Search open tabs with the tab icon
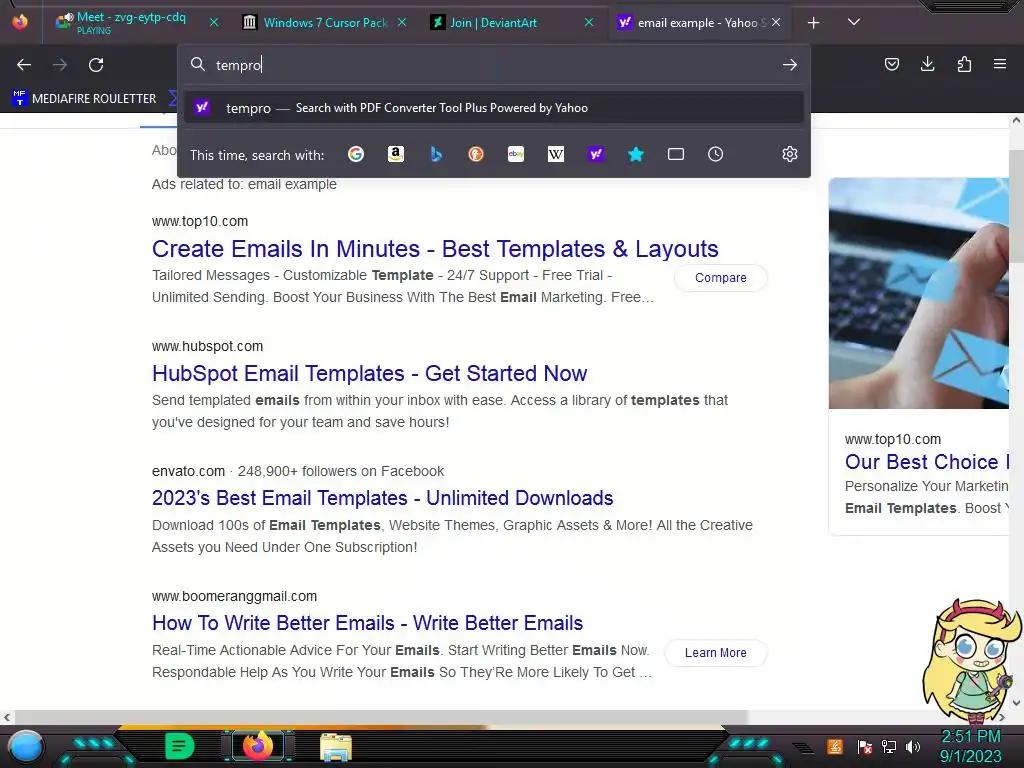This screenshot has width=1024, height=768. pyautogui.click(x=676, y=154)
